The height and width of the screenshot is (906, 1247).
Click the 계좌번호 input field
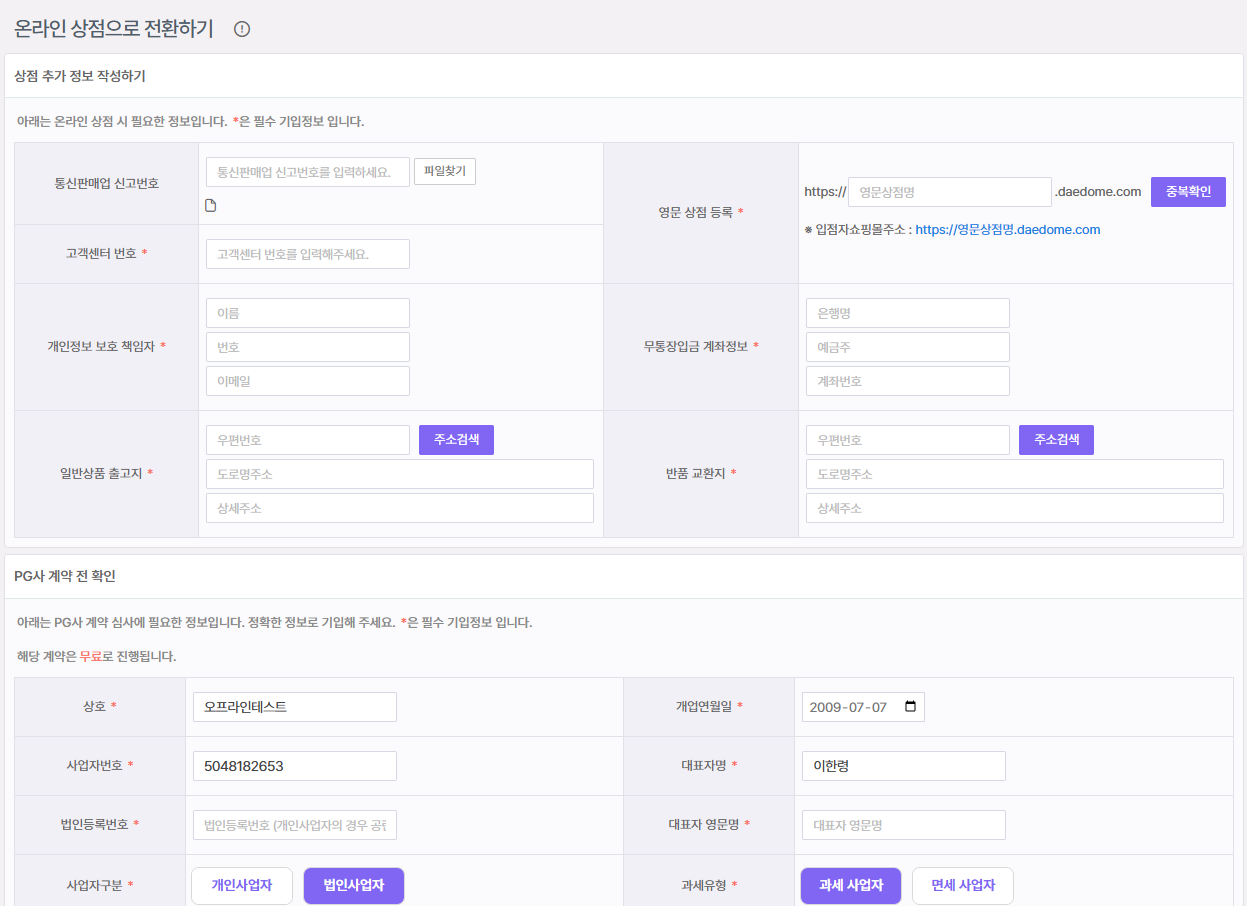pos(907,381)
